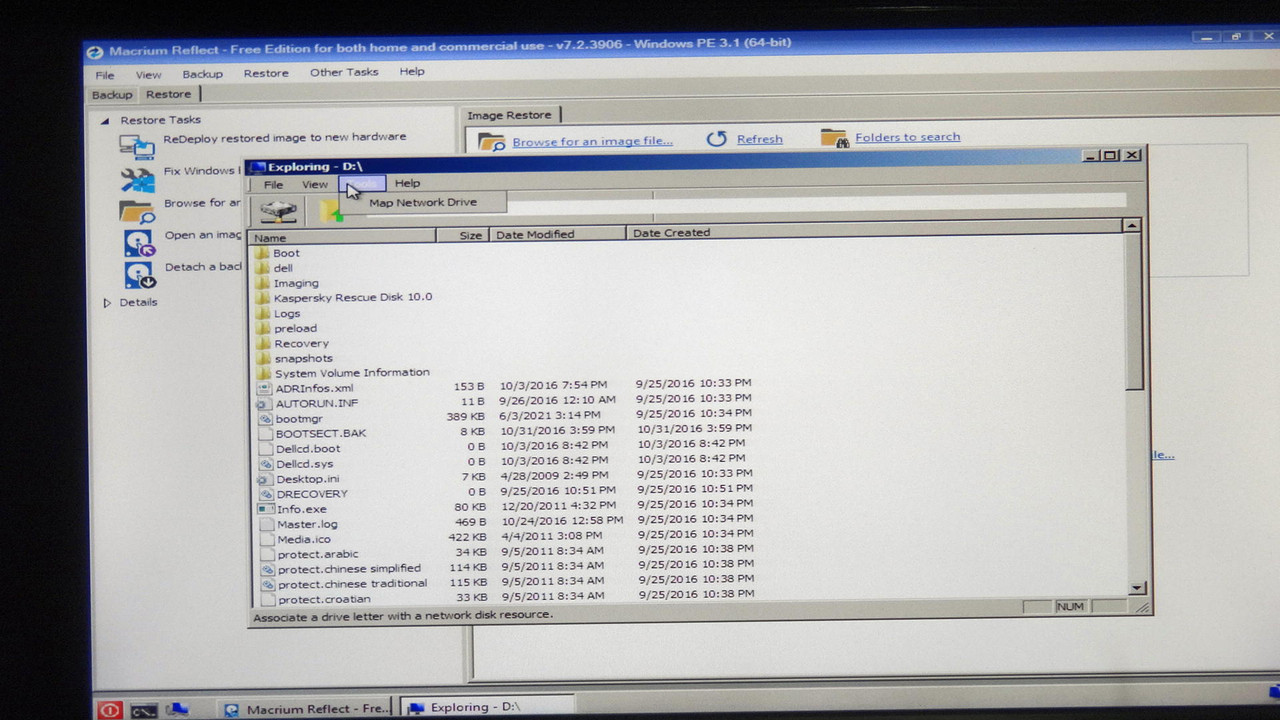The width and height of the screenshot is (1280, 720).
Task: Open the File menu in Exploring window
Action: point(273,185)
